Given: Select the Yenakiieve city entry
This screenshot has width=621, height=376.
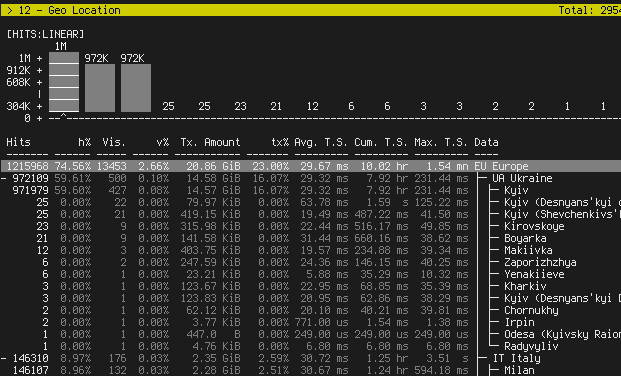Looking at the screenshot, I should pos(534,274).
